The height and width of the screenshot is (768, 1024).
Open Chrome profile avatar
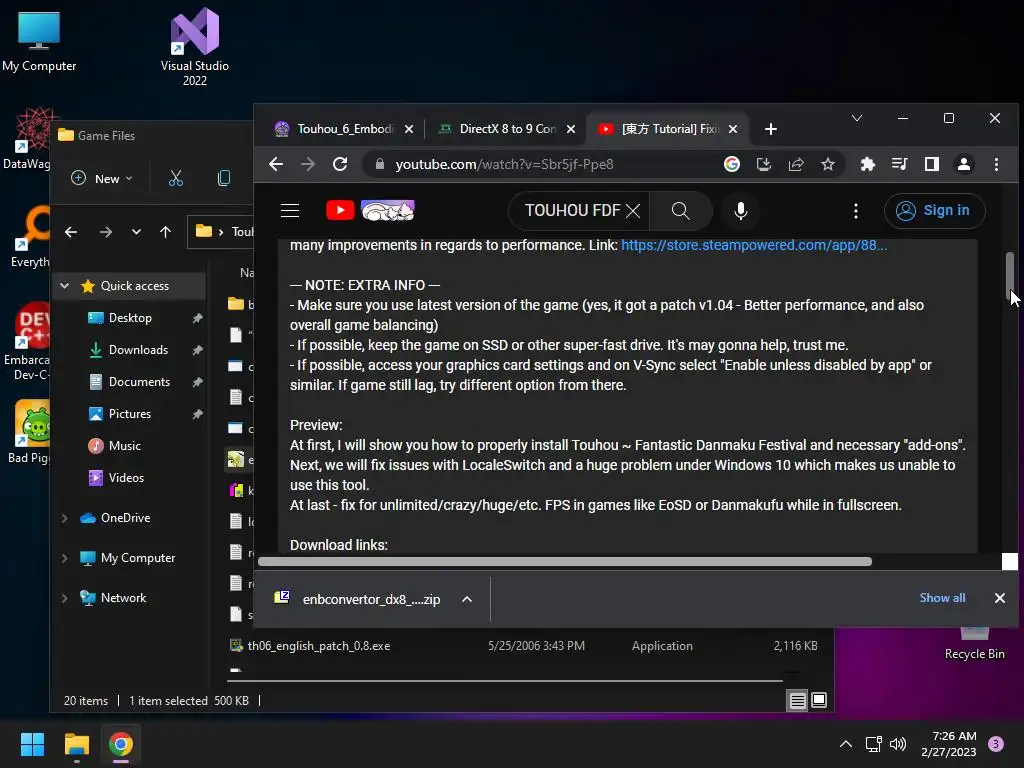coord(964,164)
